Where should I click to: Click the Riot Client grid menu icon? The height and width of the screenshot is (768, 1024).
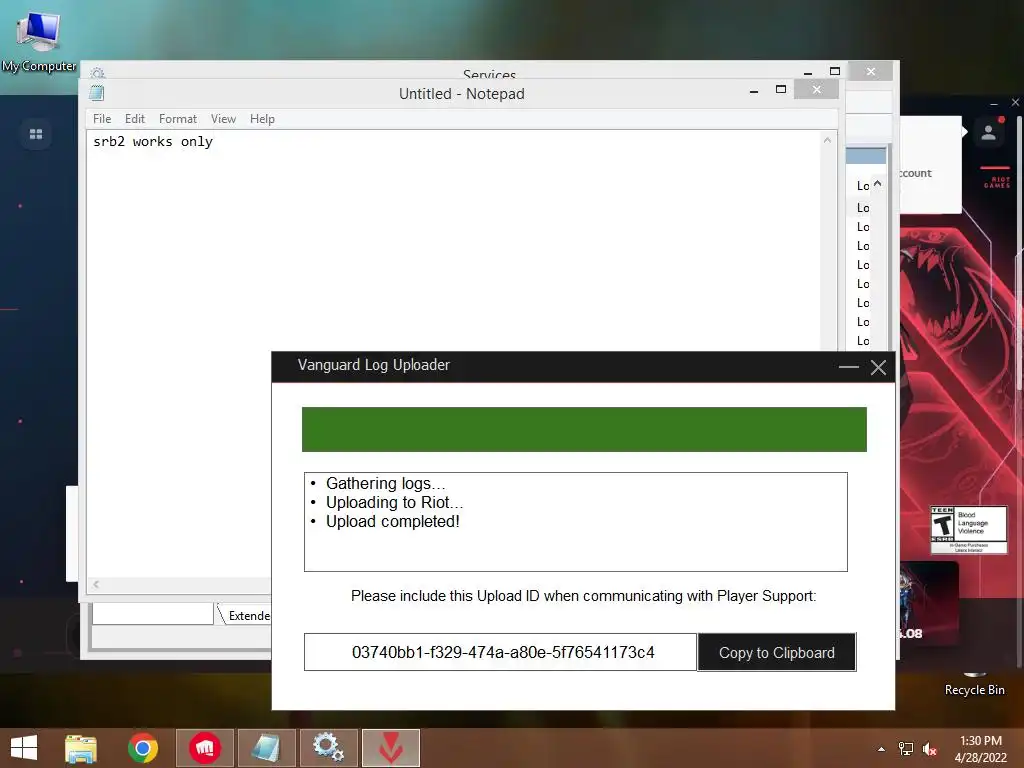point(36,134)
